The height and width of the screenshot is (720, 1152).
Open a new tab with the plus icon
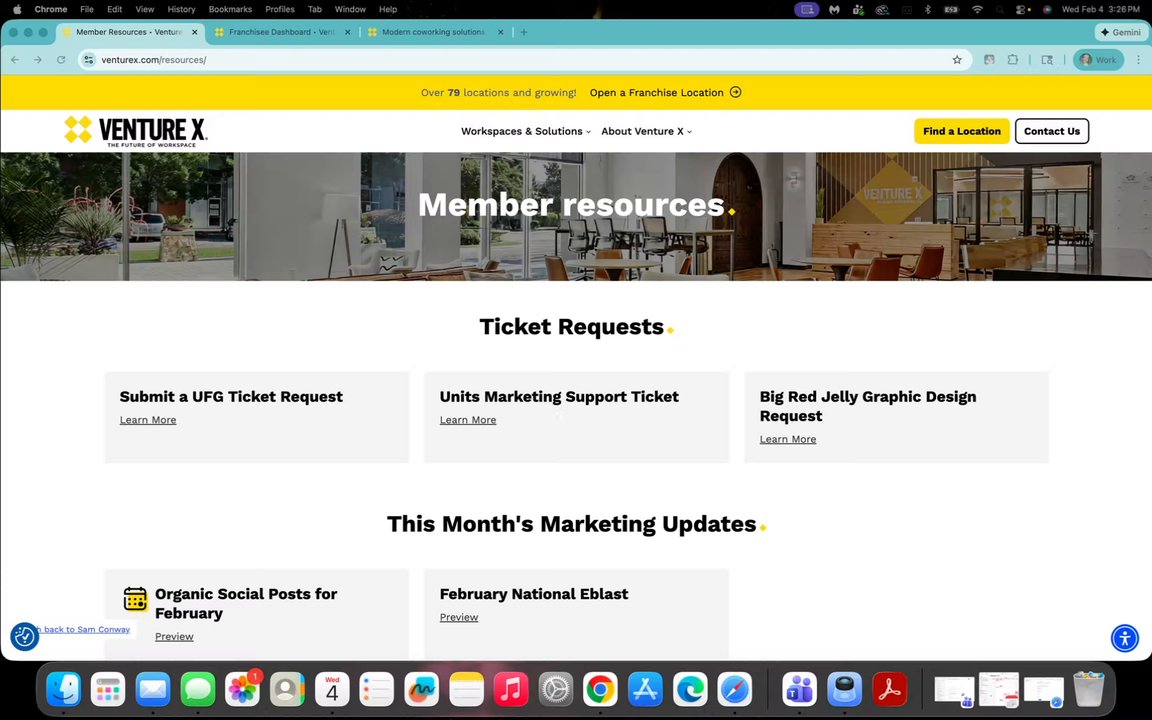[x=524, y=32]
